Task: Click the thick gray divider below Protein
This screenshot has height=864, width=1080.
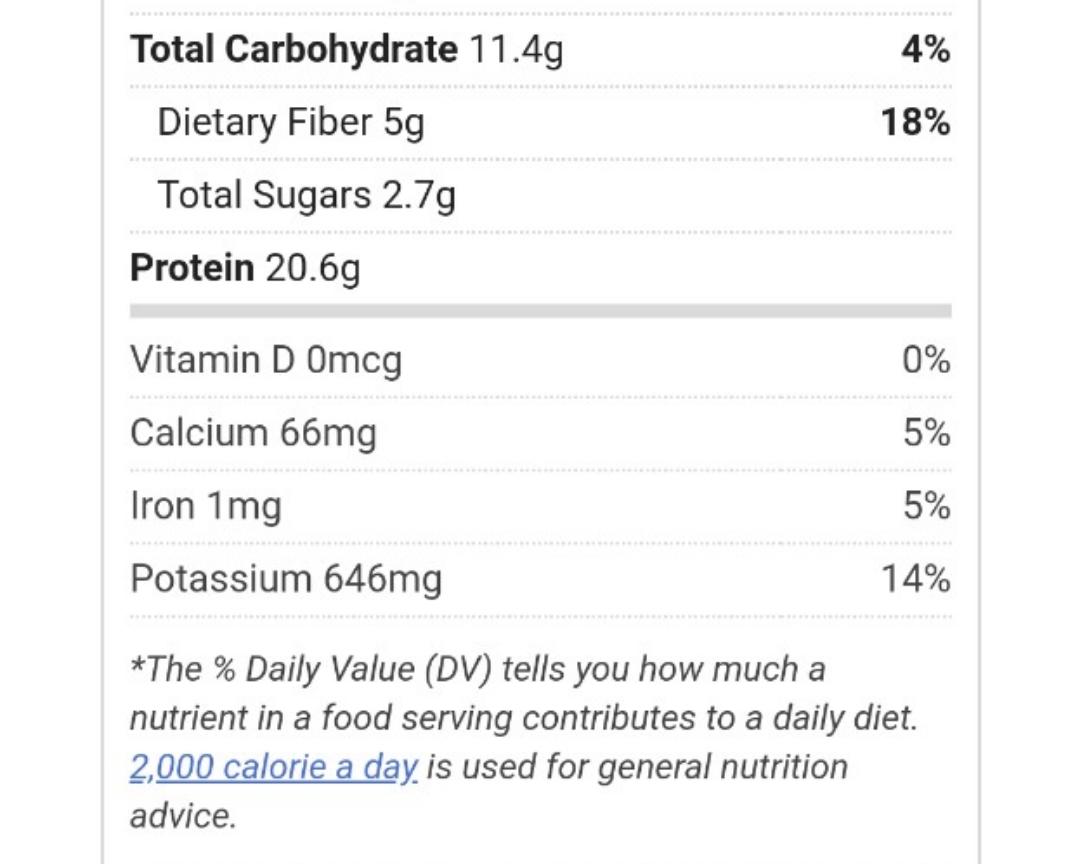Action: tap(540, 312)
